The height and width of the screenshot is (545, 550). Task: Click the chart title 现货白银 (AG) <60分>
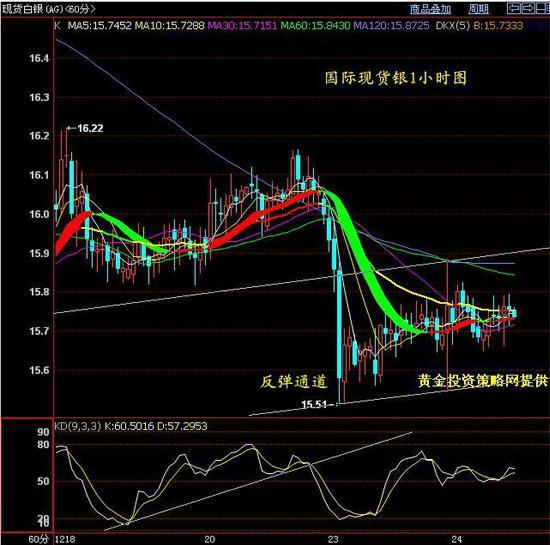pyautogui.click(x=48, y=9)
